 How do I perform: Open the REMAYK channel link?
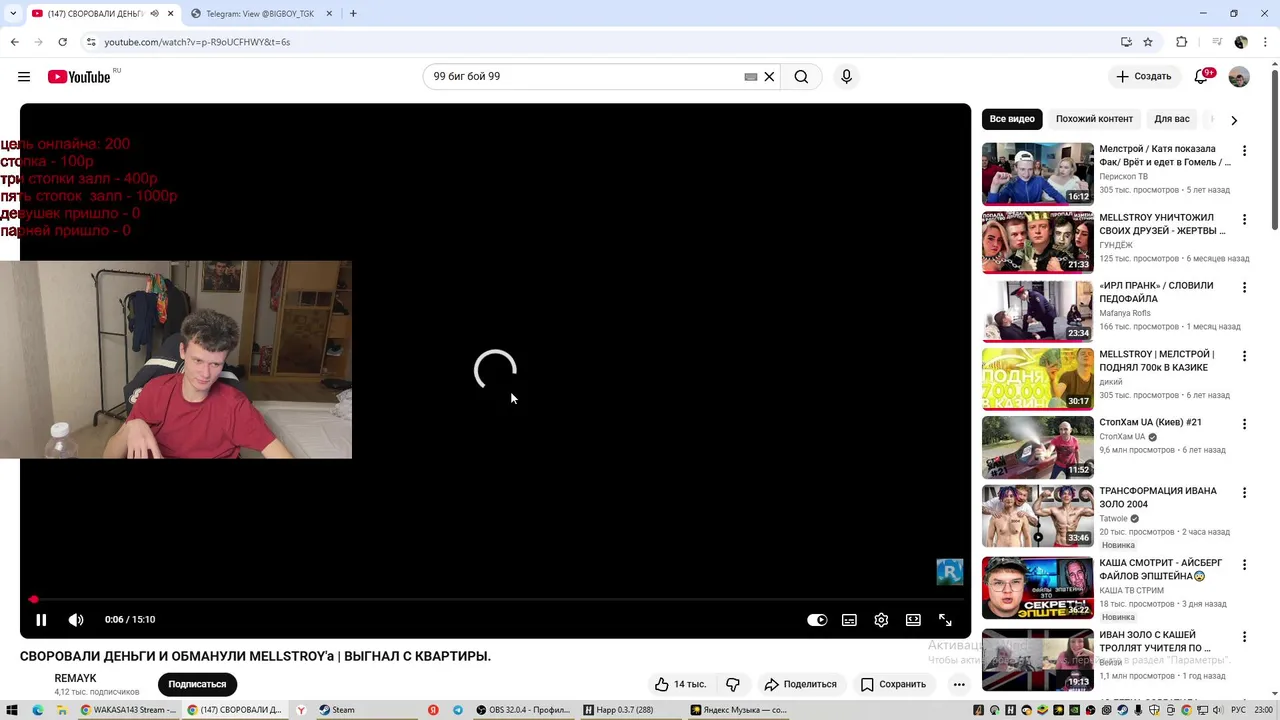coord(75,679)
